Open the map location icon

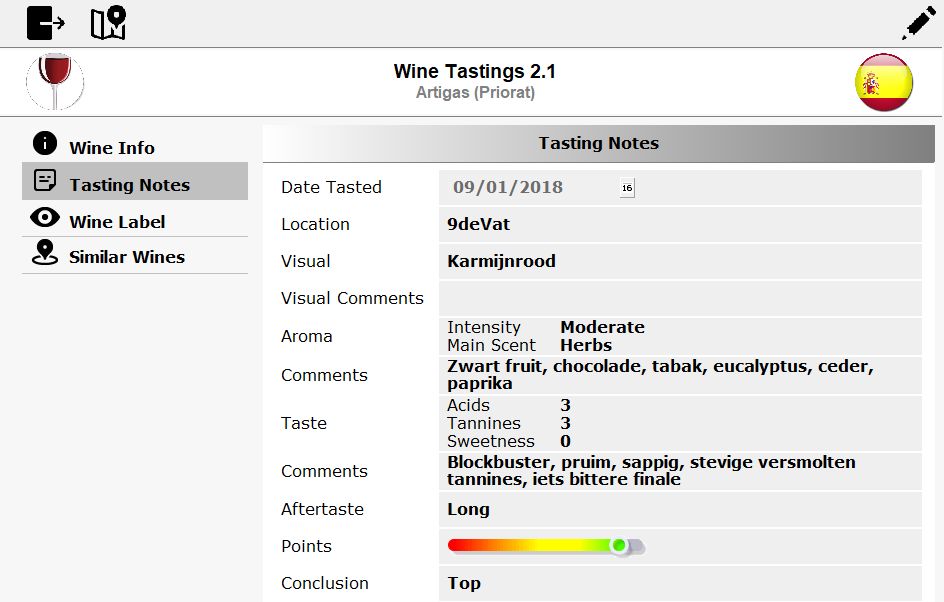(x=108, y=23)
